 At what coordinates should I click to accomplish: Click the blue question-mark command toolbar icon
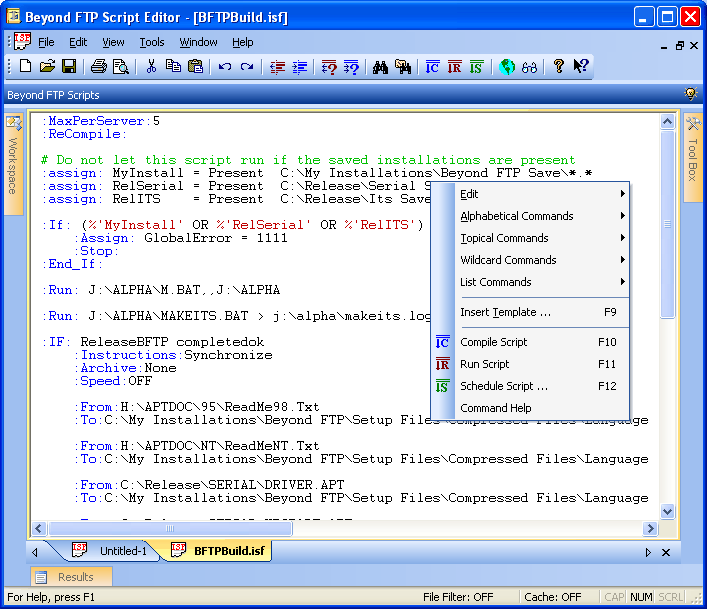pos(351,67)
